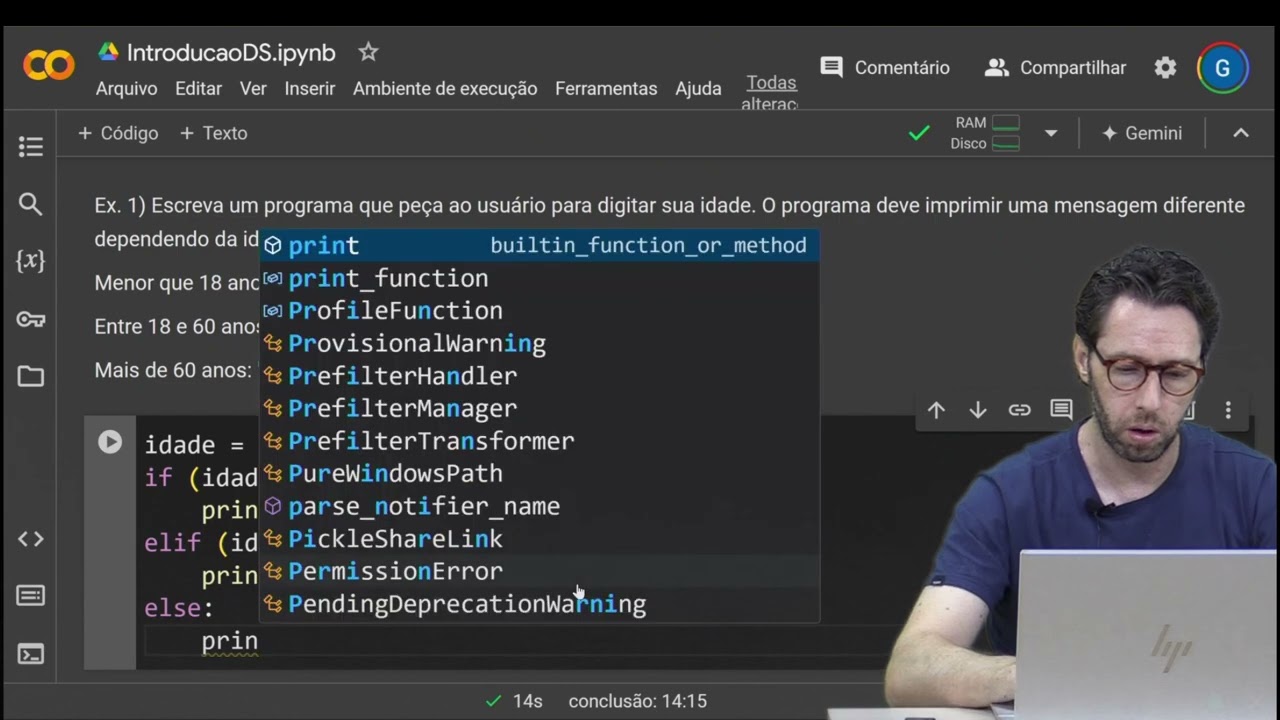Click the Todas alterações link
The image size is (1280, 720).
click(x=771, y=93)
